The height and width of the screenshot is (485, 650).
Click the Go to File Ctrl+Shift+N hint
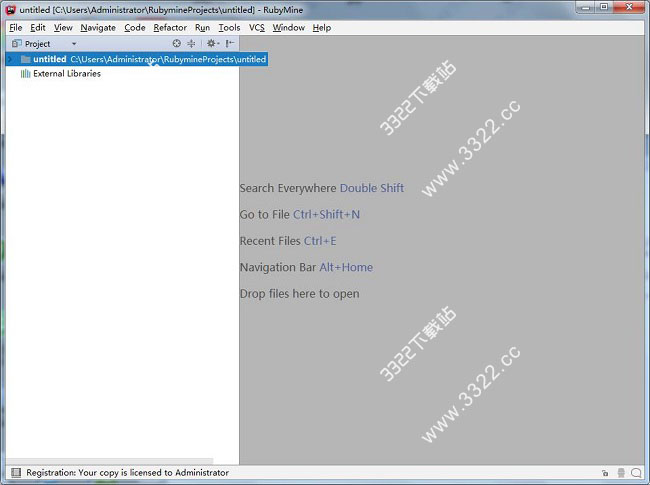(300, 215)
